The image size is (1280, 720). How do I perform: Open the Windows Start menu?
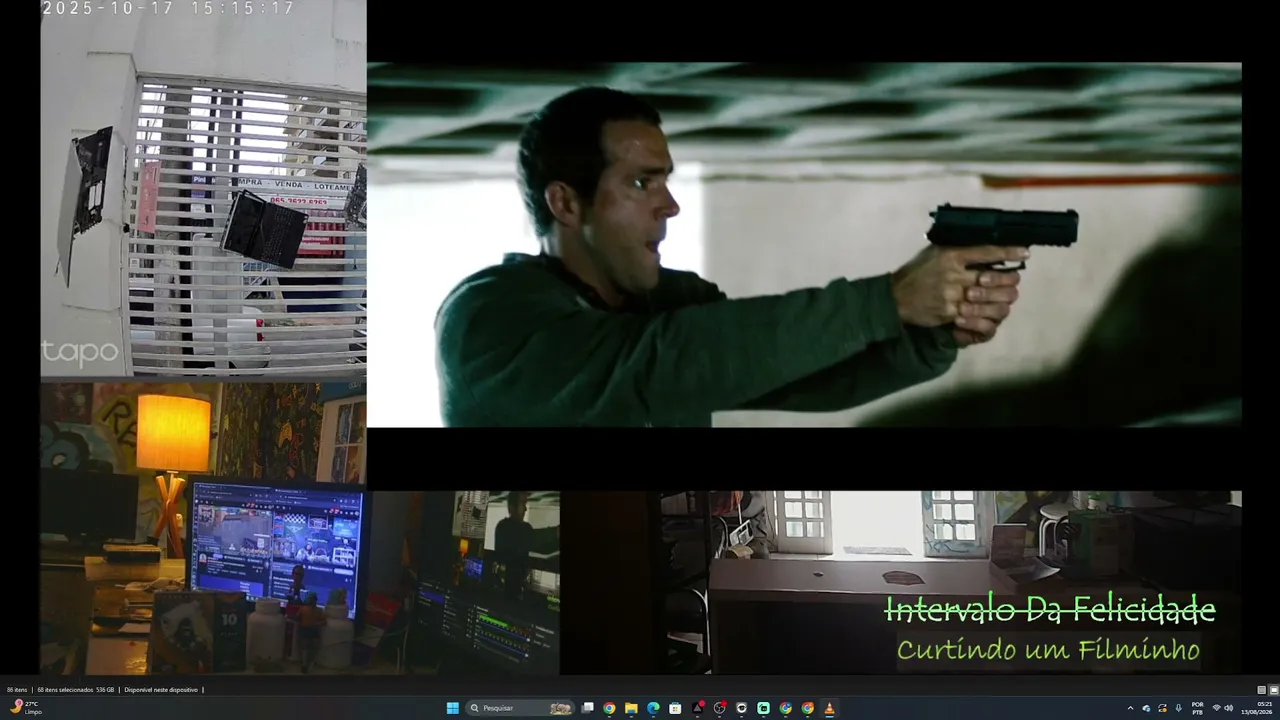point(452,708)
